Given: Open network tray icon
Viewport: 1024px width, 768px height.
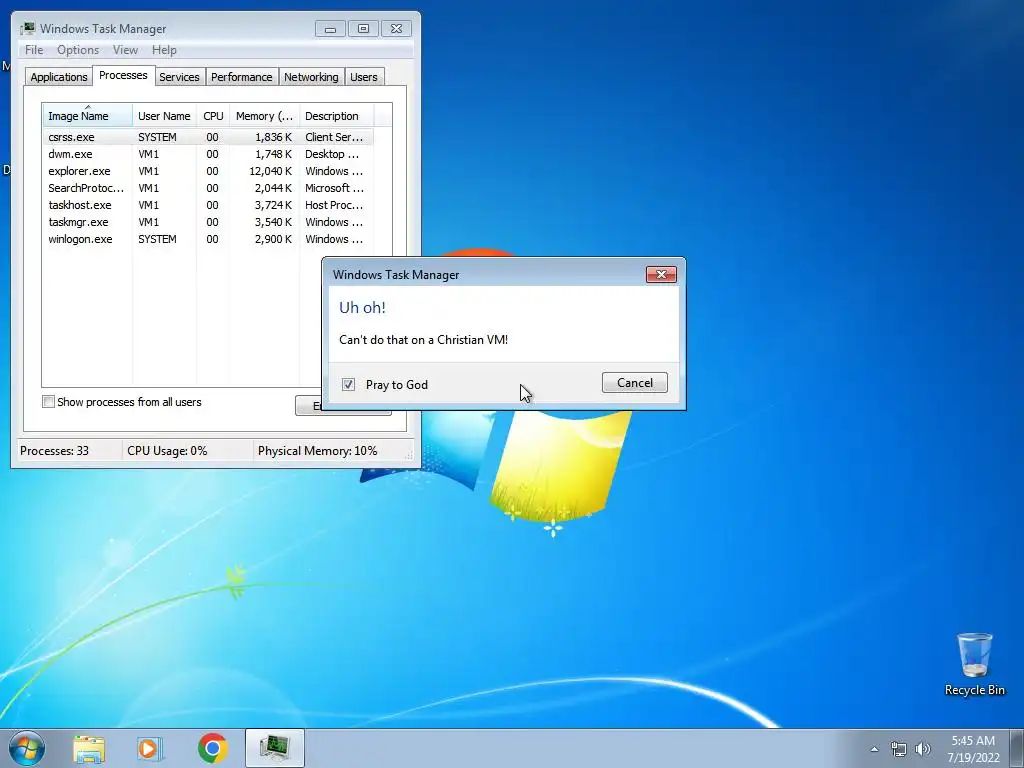Looking at the screenshot, I should click(x=899, y=749).
